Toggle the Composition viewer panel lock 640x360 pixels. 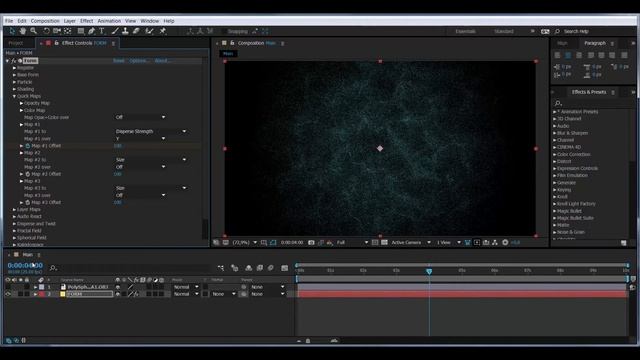(232, 43)
